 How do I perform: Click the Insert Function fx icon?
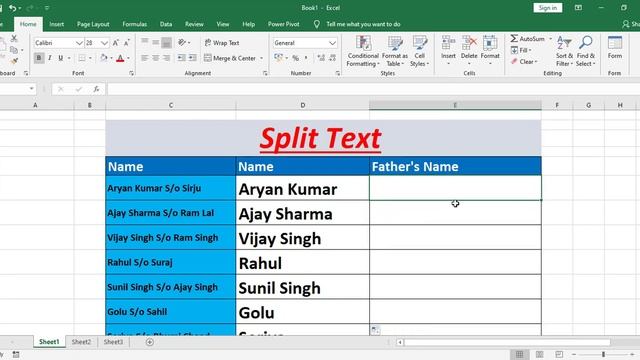coord(96,89)
